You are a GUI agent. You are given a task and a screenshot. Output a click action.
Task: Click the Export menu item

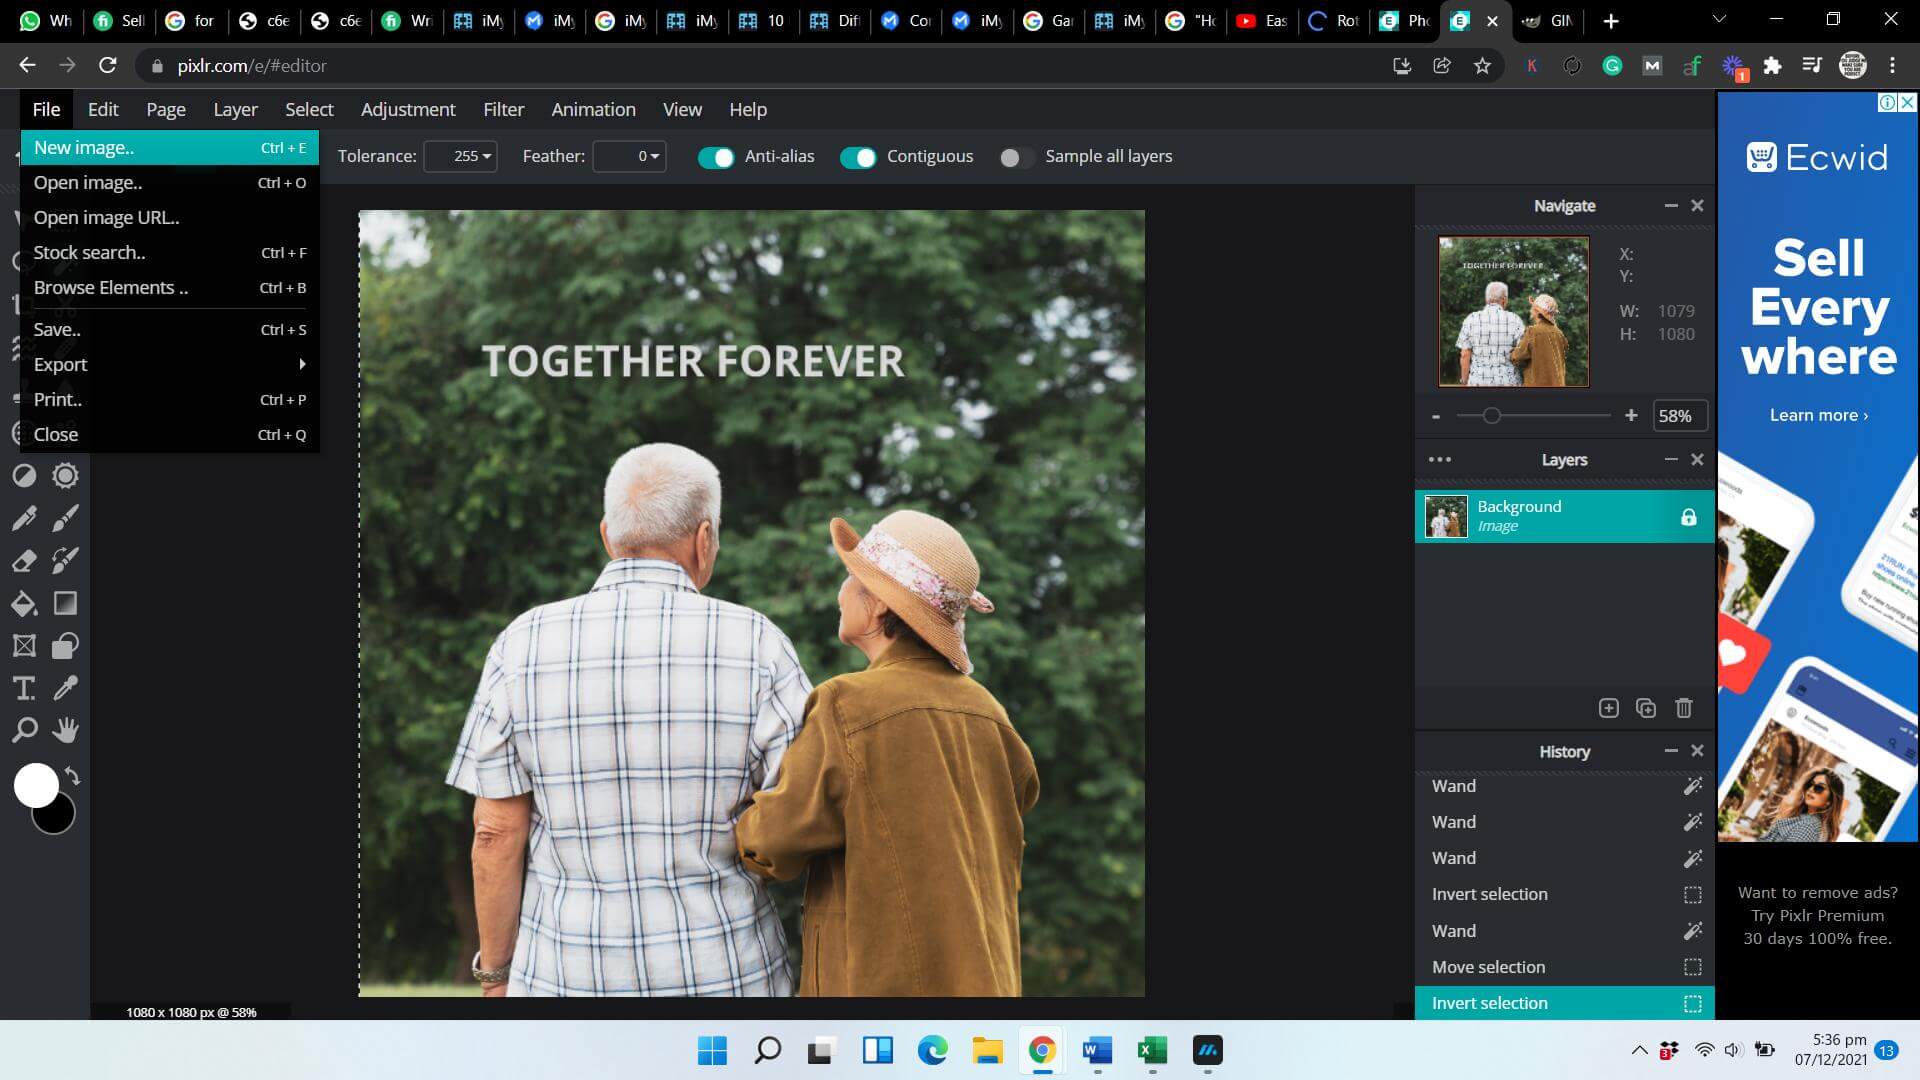click(x=61, y=364)
